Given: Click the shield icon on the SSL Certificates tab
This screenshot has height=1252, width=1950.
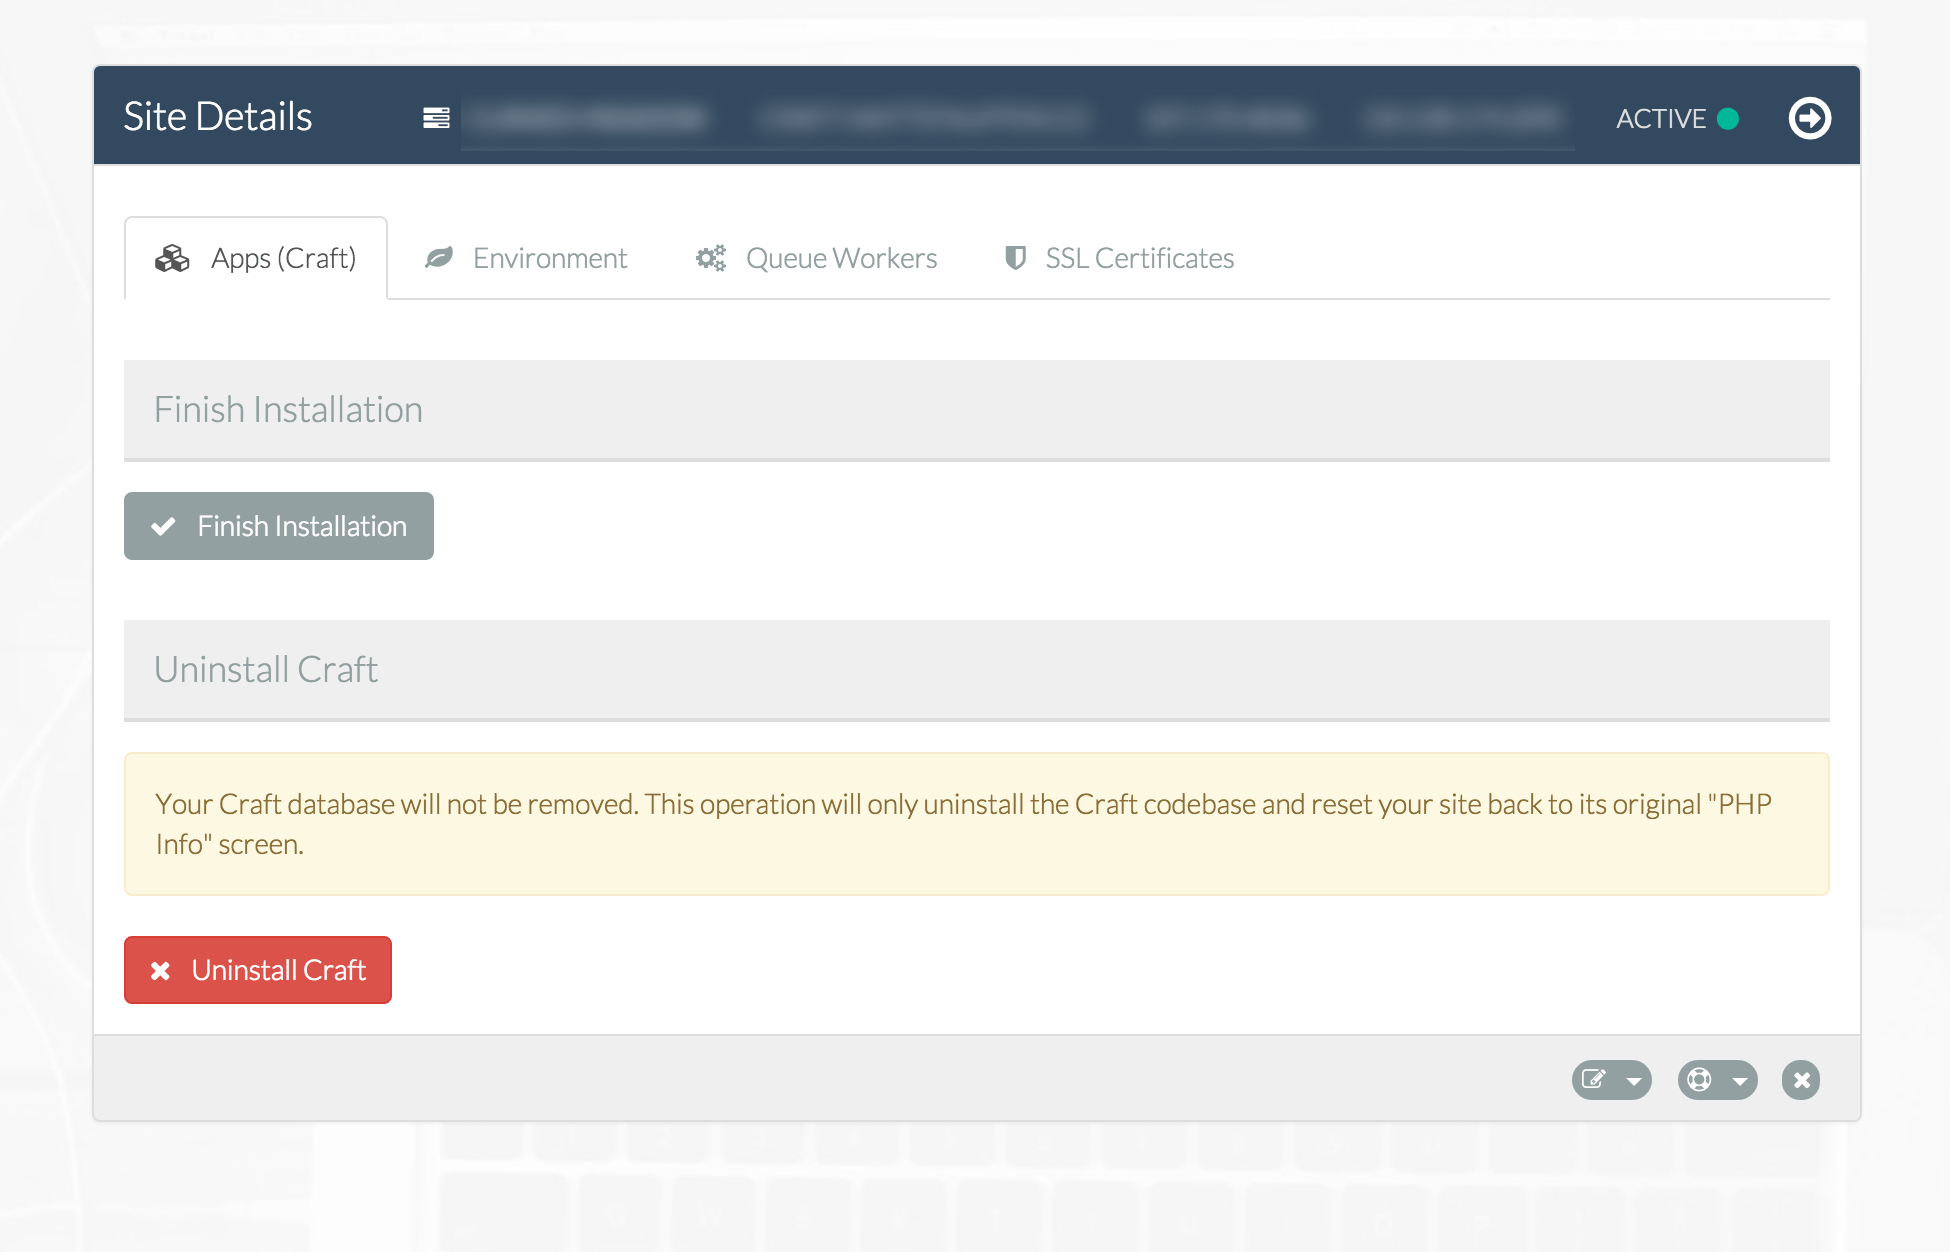Looking at the screenshot, I should 1015,258.
